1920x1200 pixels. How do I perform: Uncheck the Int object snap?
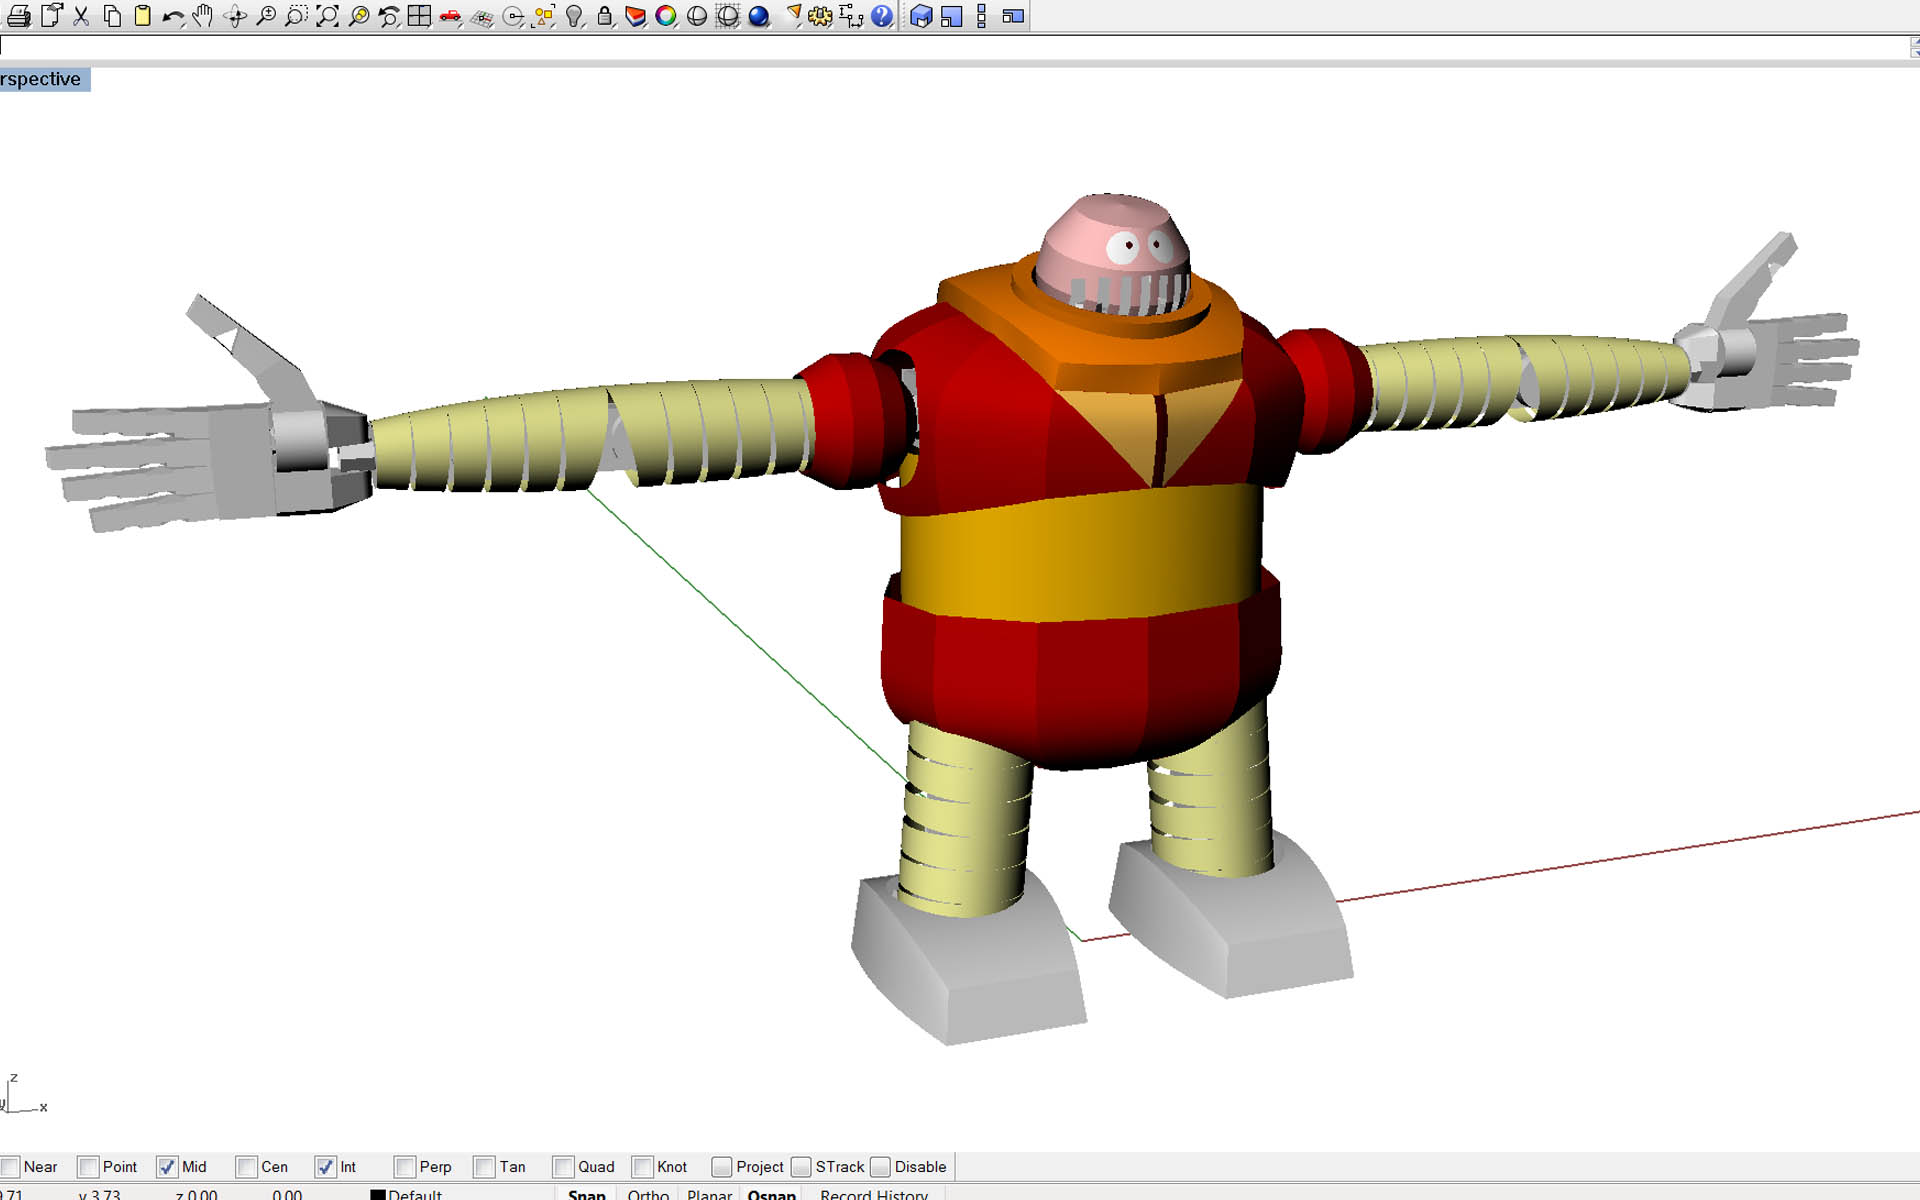(325, 1167)
